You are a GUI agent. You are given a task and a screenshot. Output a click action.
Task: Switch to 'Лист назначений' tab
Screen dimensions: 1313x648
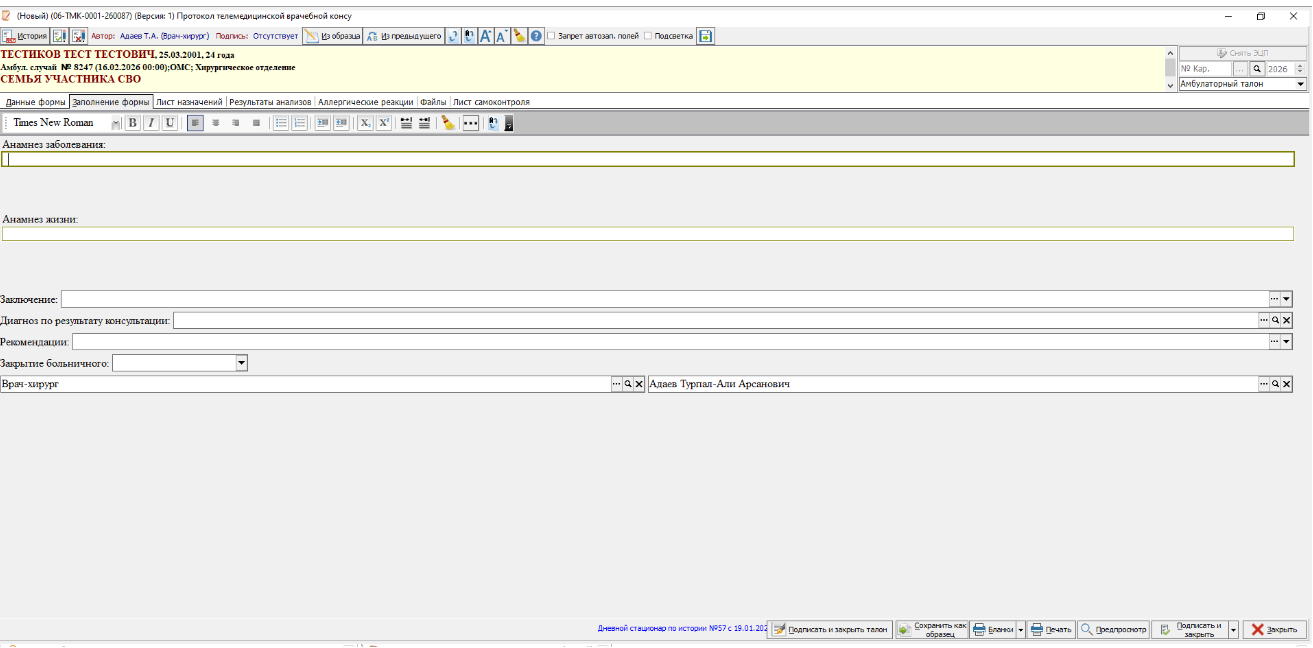[189, 102]
